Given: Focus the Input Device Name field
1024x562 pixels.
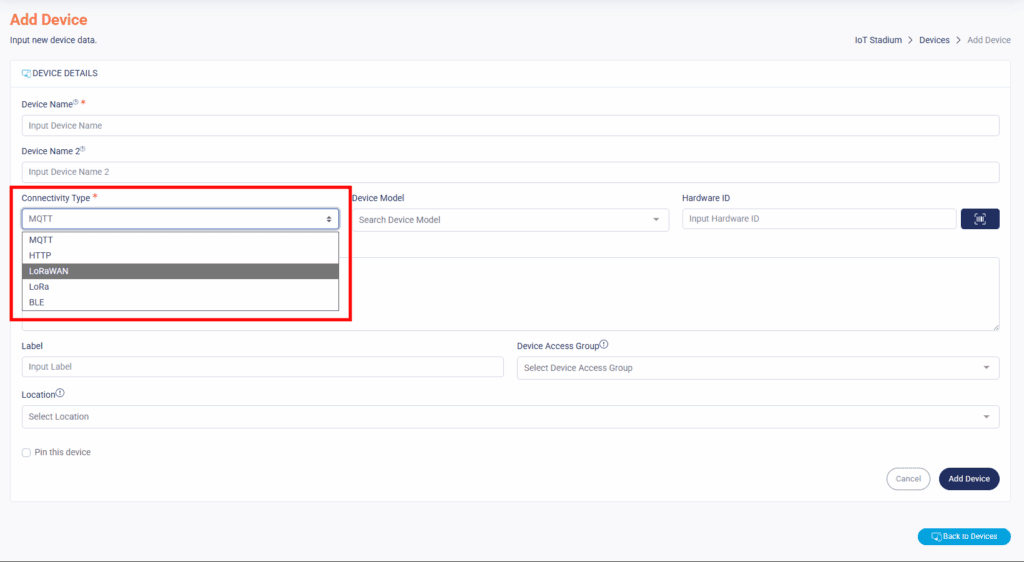Looking at the screenshot, I should click(x=510, y=126).
